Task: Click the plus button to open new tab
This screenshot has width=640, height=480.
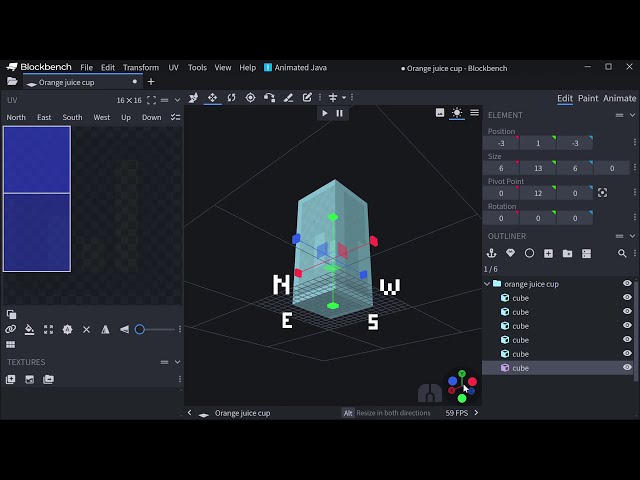Action: 151,82
